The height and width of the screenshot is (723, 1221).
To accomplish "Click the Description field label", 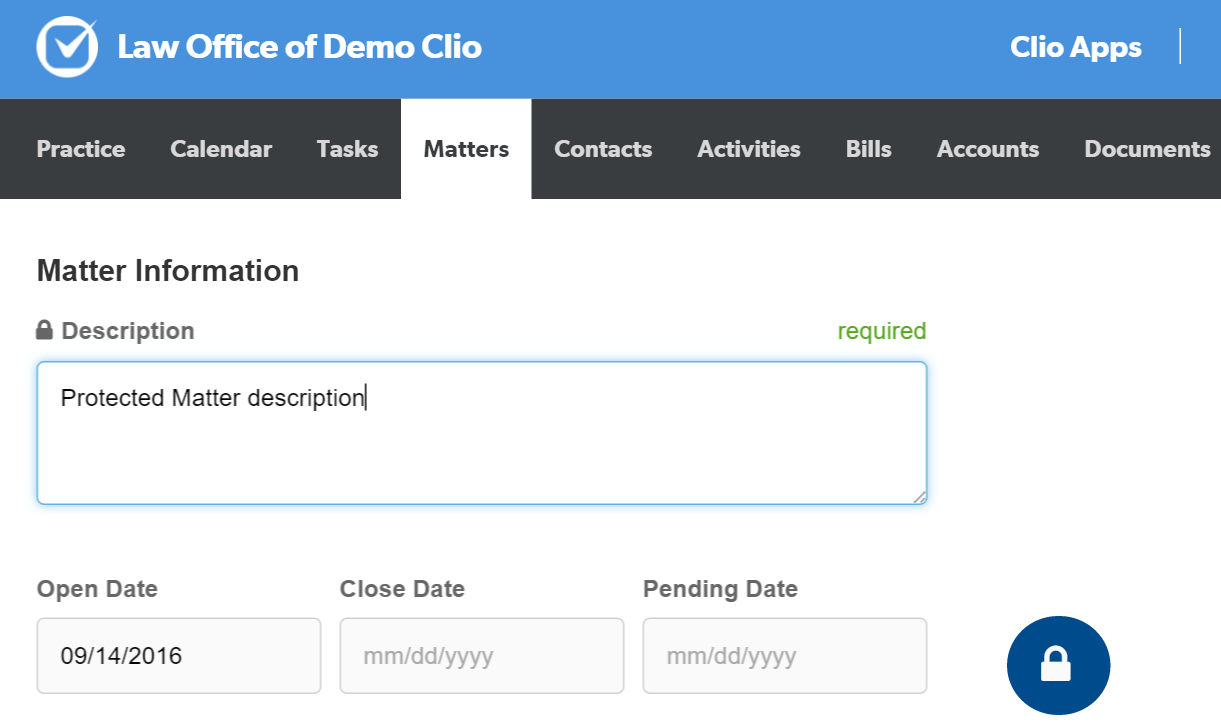I will pos(128,331).
